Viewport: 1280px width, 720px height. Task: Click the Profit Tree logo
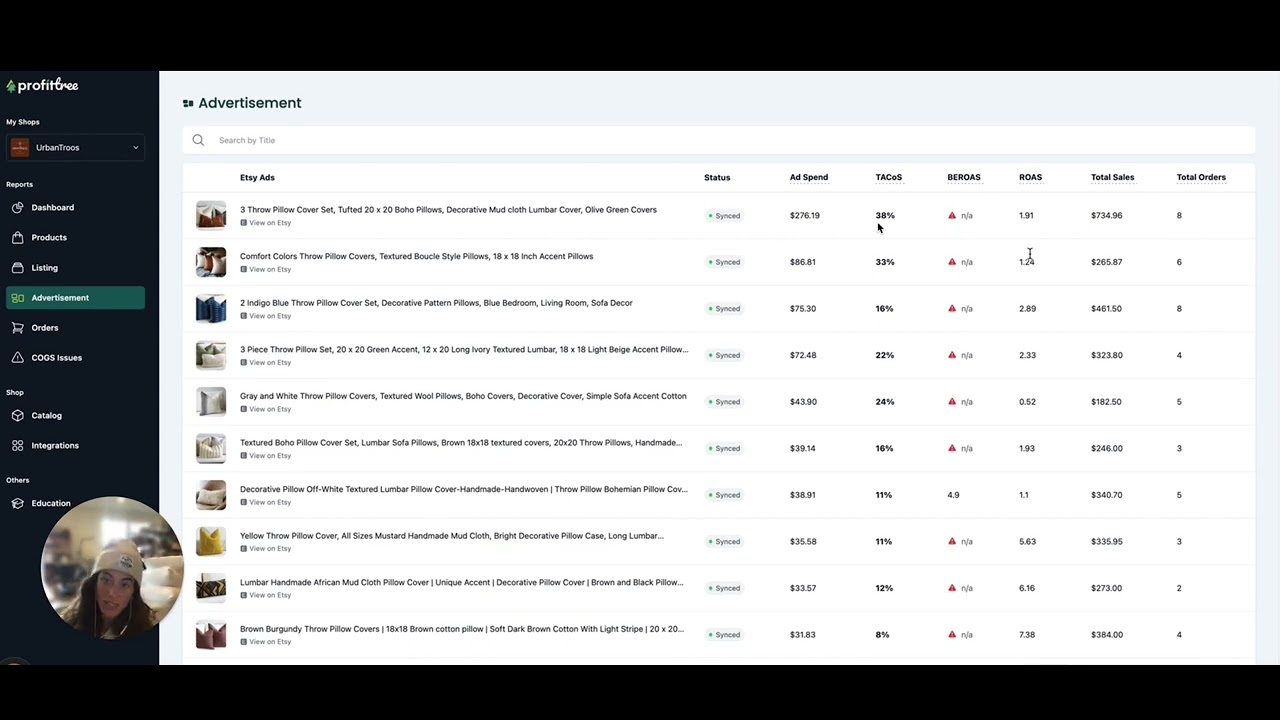(42, 85)
